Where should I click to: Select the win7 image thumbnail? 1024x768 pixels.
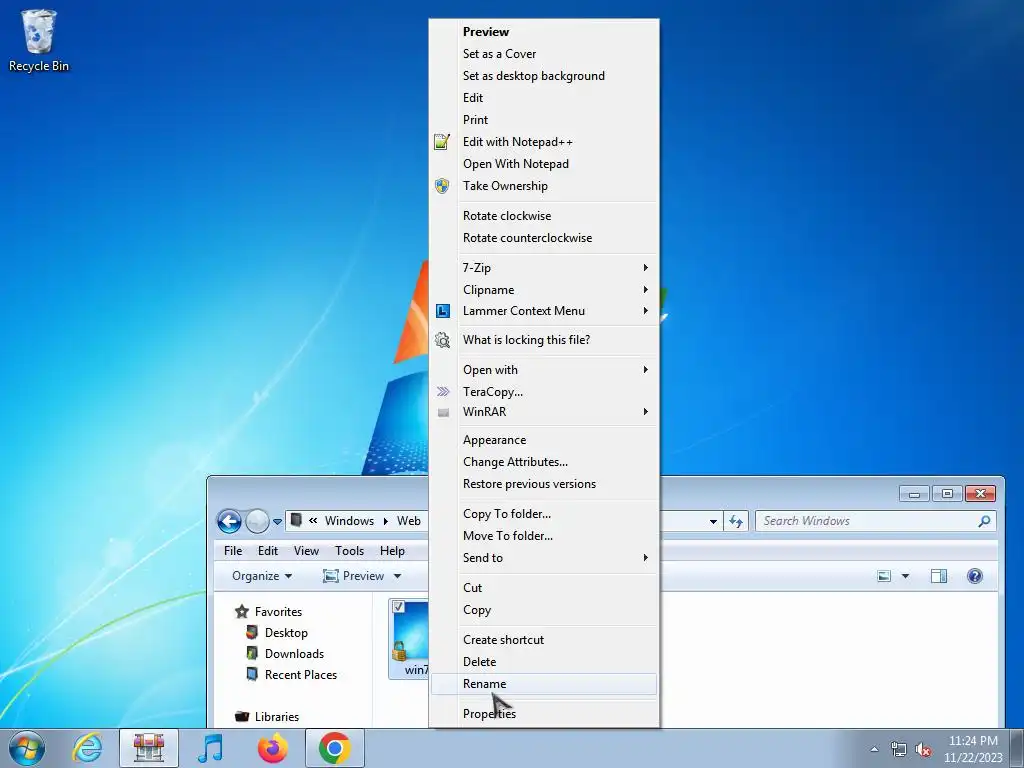[x=409, y=639]
